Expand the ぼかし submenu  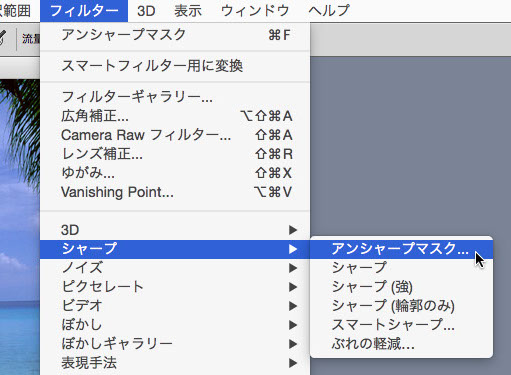[175, 325]
